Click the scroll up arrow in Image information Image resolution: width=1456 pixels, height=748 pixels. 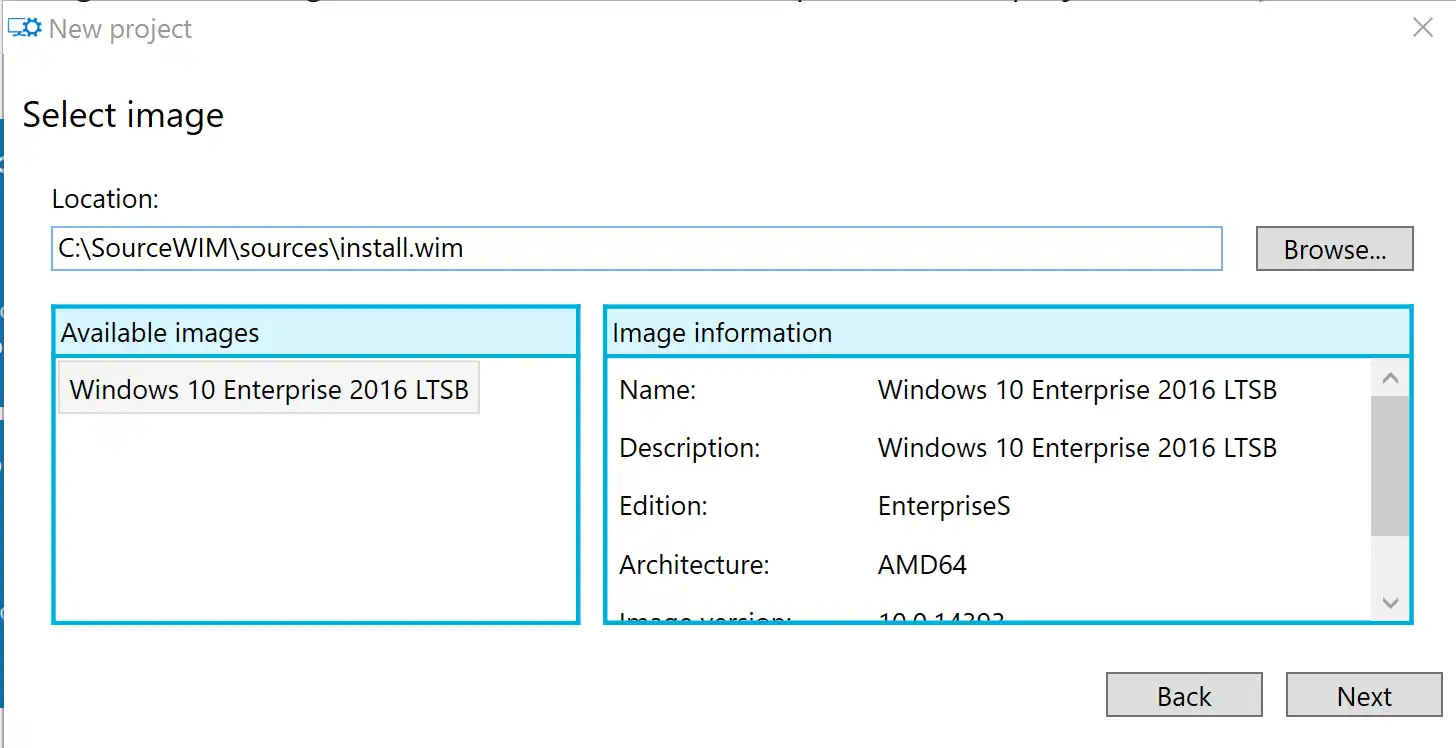(1390, 379)
